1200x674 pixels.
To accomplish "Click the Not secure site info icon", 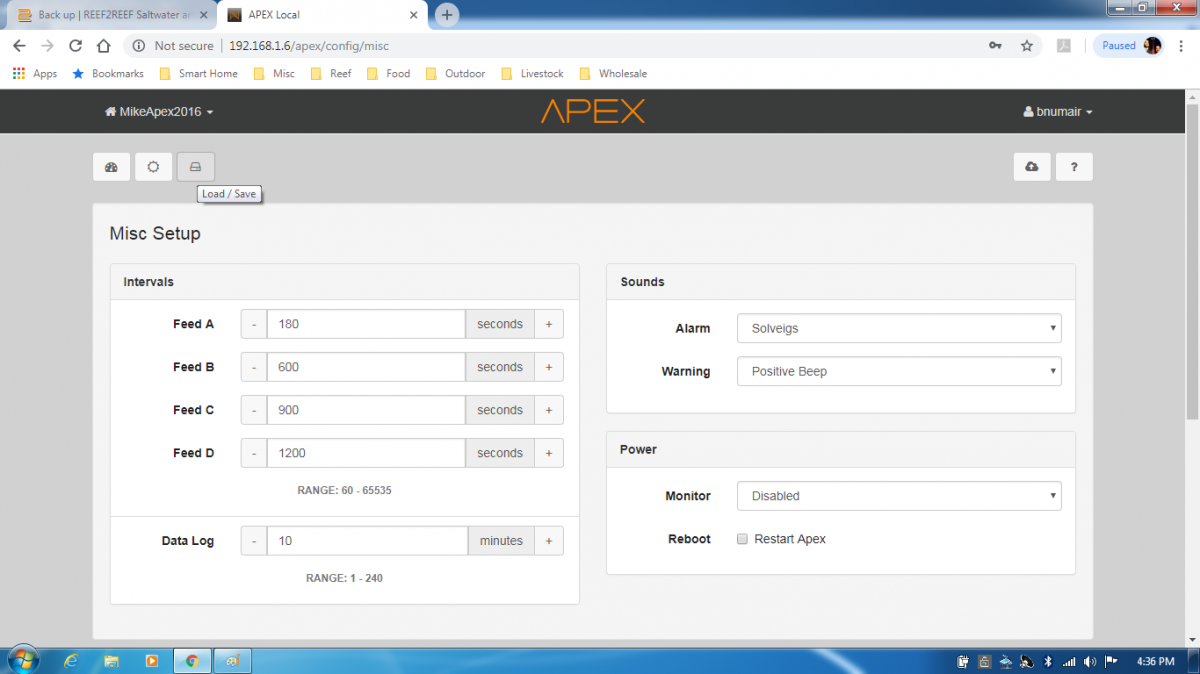I will (x=138, y=46).
